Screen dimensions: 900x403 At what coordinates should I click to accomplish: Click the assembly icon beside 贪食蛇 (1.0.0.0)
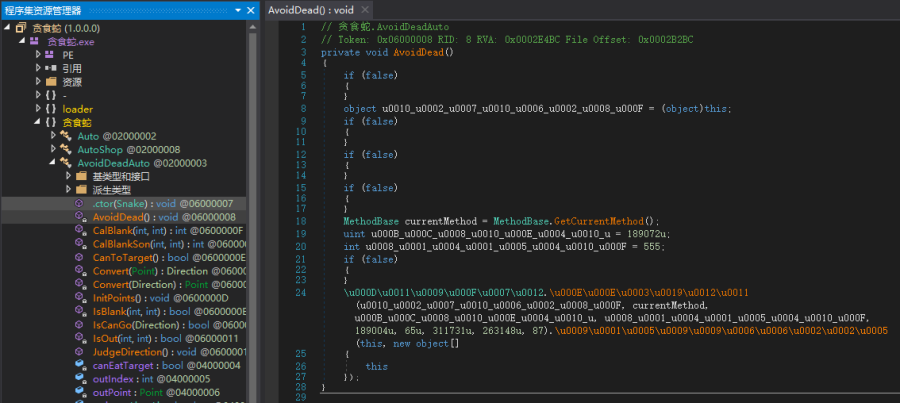click(21, 28)
